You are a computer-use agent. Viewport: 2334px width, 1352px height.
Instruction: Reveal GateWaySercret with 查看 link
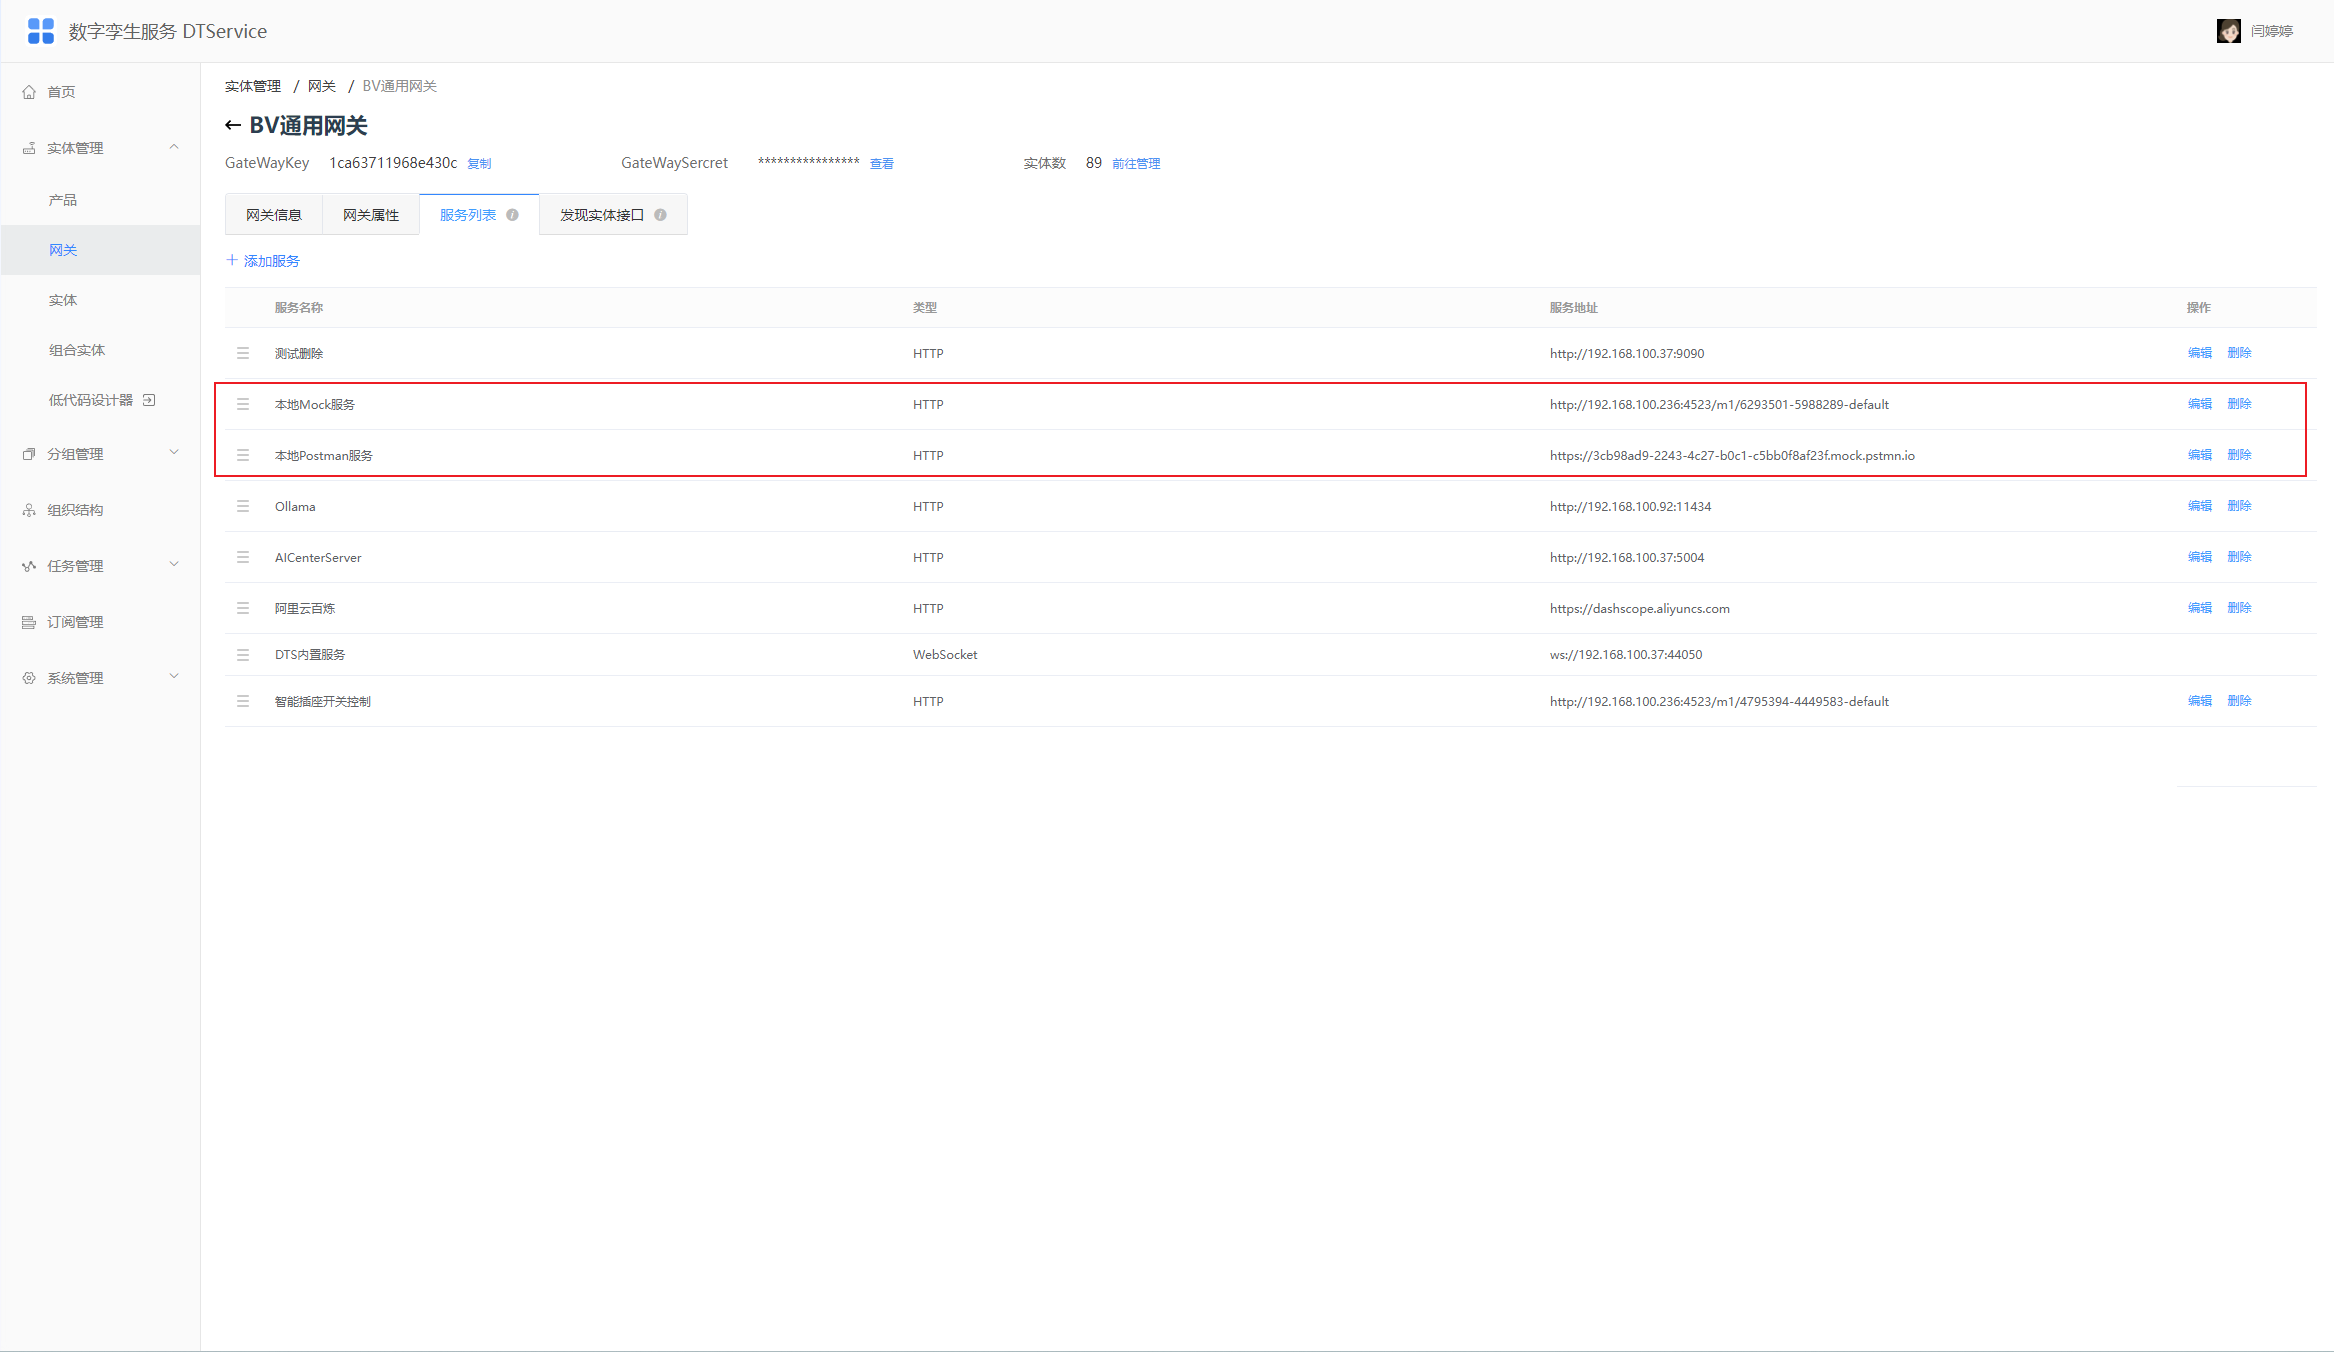pyautogui.click(x=882, y=164)
